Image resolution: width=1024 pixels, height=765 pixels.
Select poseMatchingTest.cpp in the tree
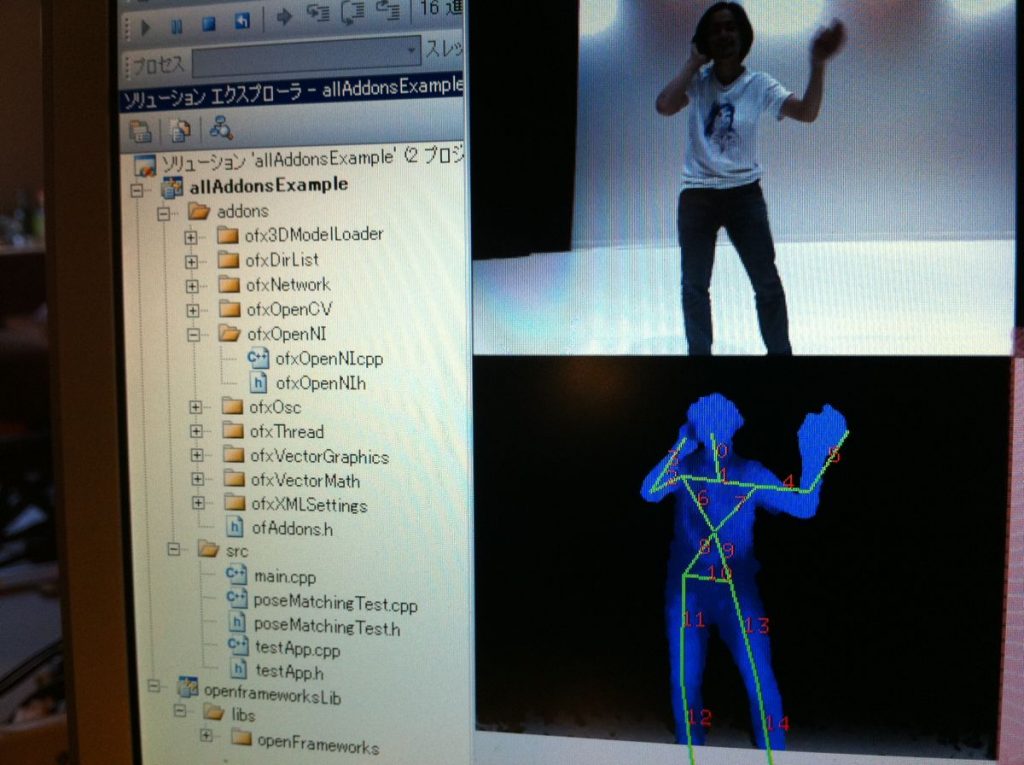point(335,603)
